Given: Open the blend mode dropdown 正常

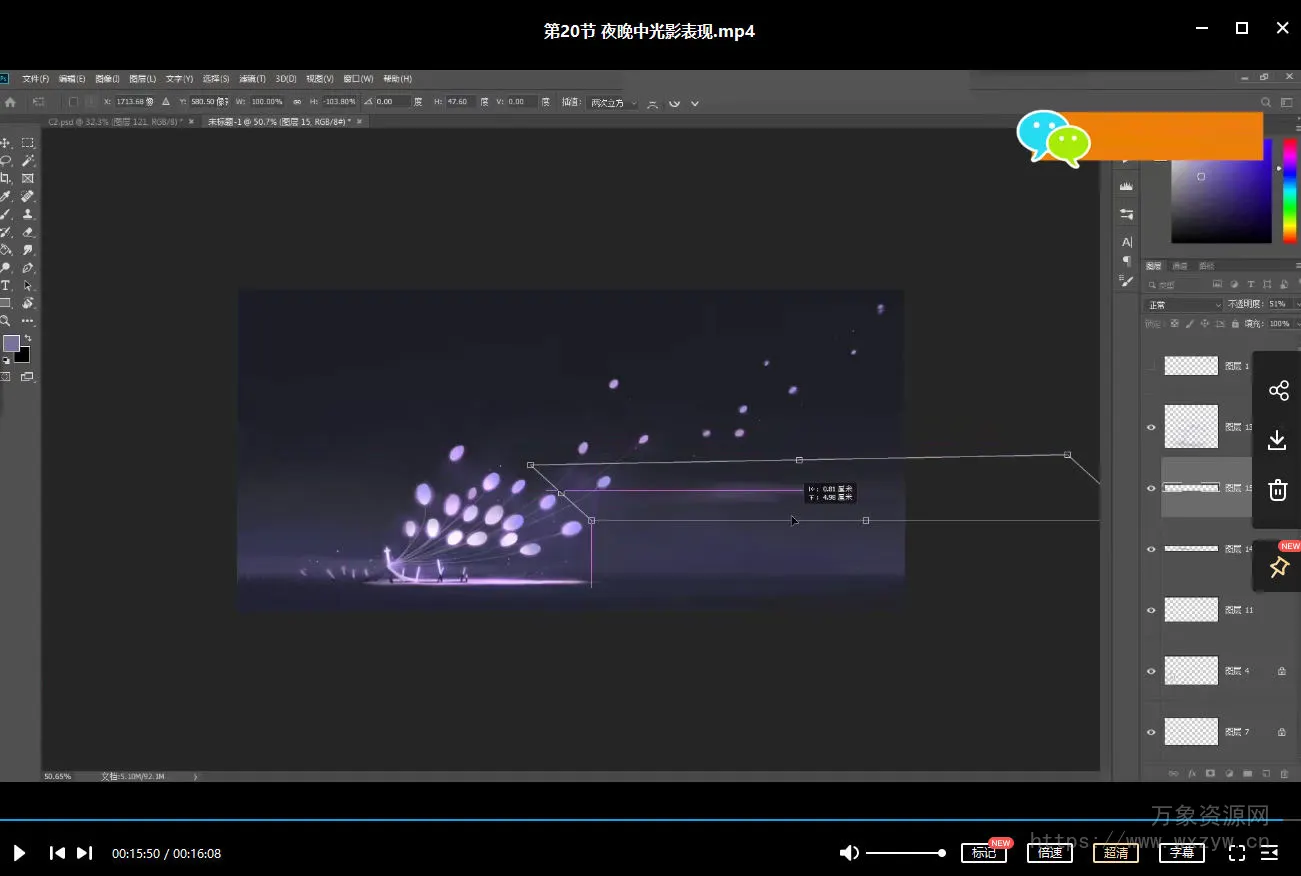Looking at the screenshot, I should pyautogui.click(x=1184, y=305).
